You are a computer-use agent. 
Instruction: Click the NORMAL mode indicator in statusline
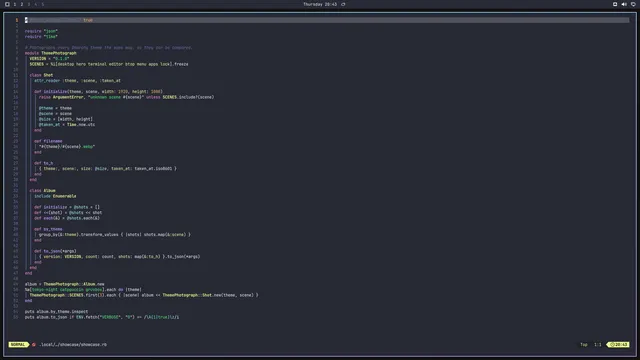pyautogui.click(x=18, y=344)
